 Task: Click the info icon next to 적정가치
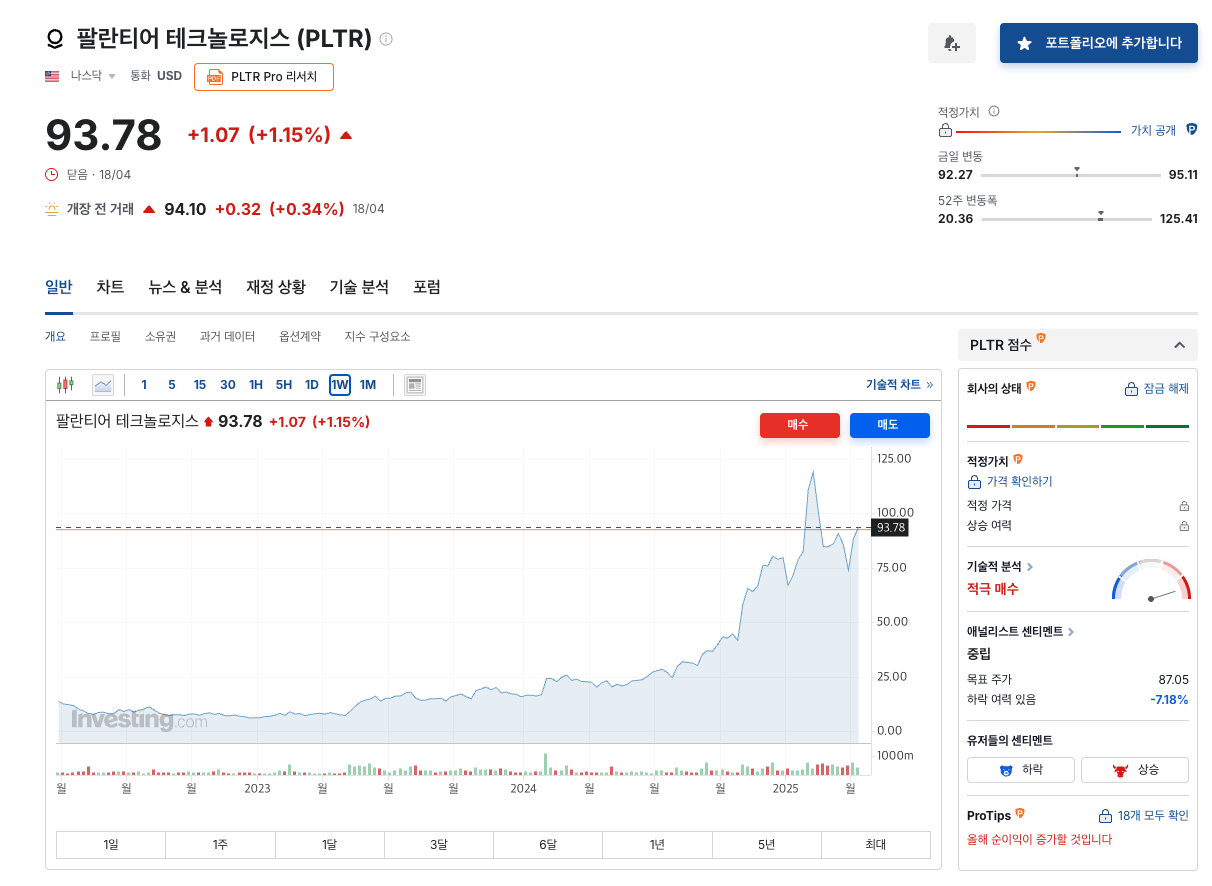point(994,112)
